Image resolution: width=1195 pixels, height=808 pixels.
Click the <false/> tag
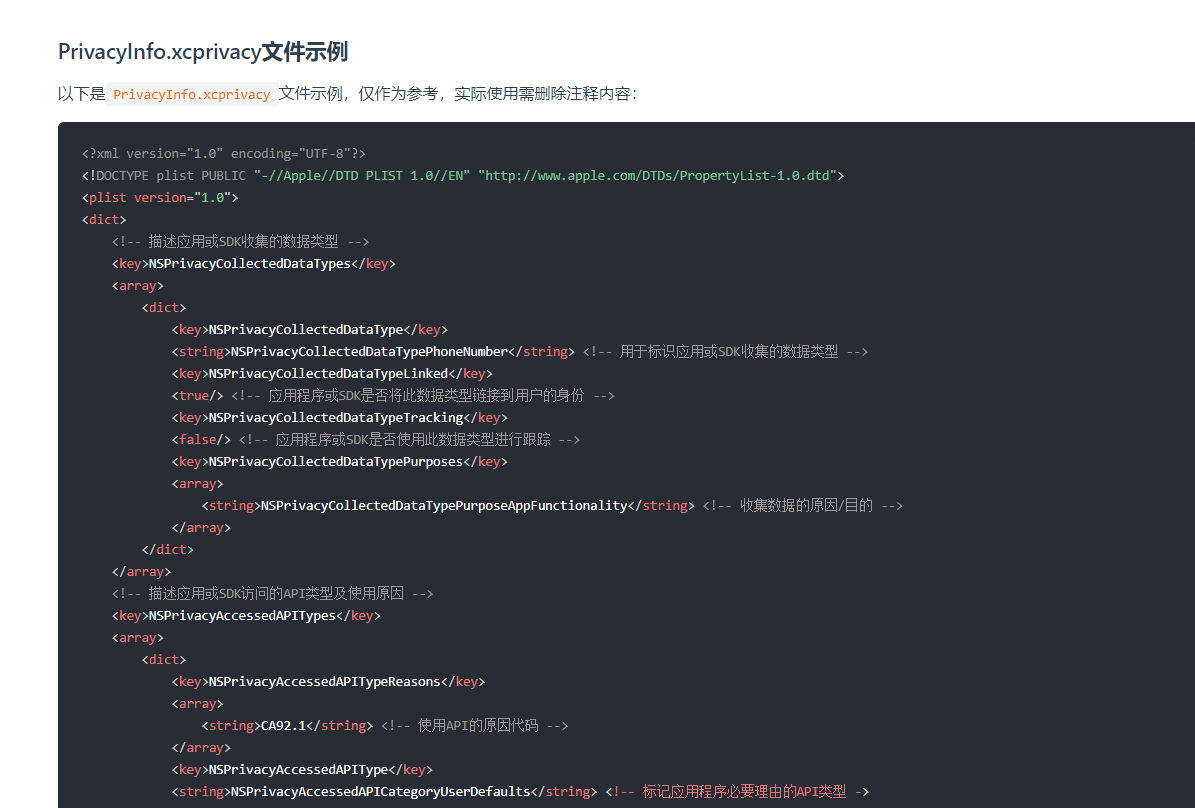point(201,440)
